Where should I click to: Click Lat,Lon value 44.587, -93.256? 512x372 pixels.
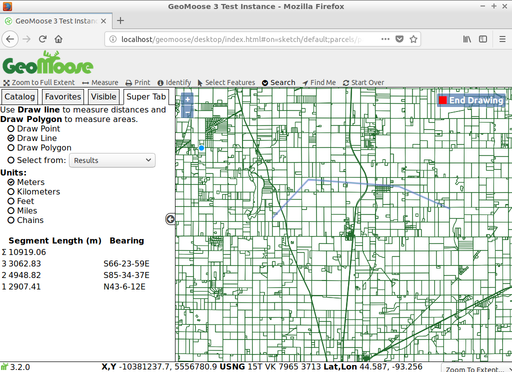click(390, 367)
